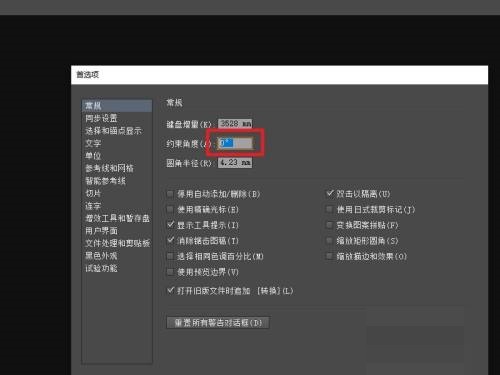
Task: Uncheck 消除锯齿图稿 option
Action: (170, 241)
